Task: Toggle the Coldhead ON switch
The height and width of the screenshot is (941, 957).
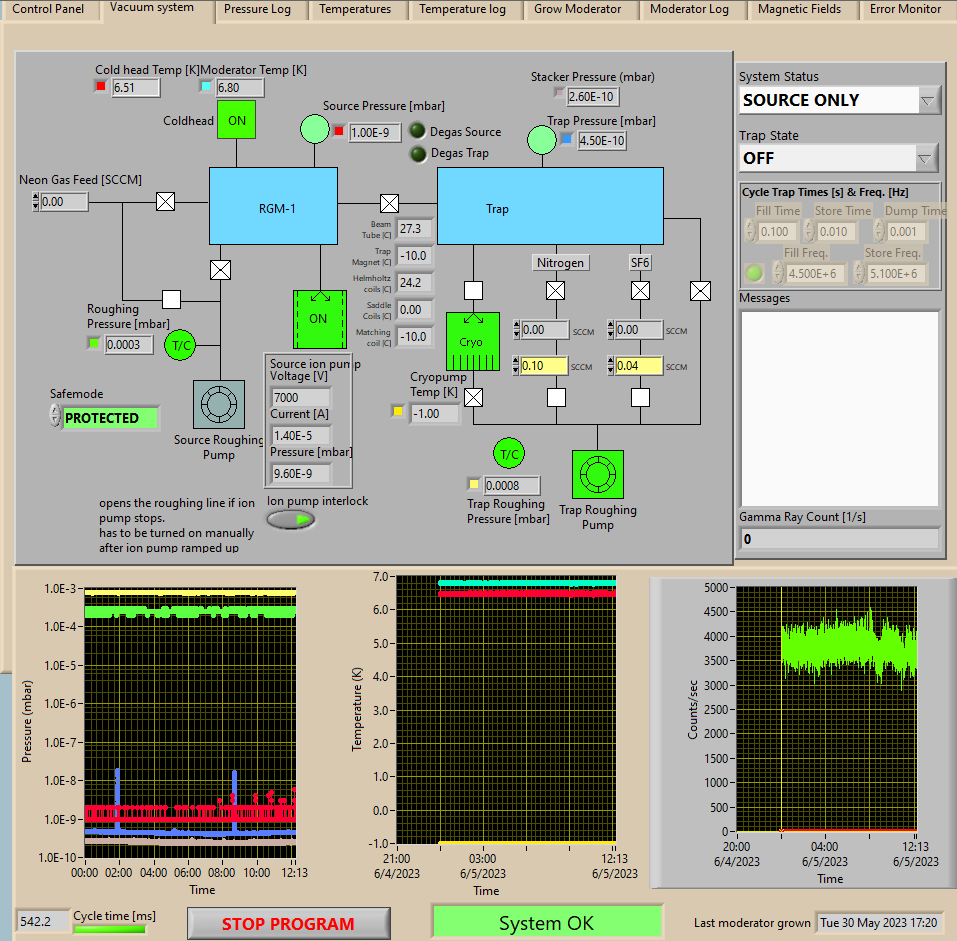Action: pyautogui.click(x=236, y=120)
